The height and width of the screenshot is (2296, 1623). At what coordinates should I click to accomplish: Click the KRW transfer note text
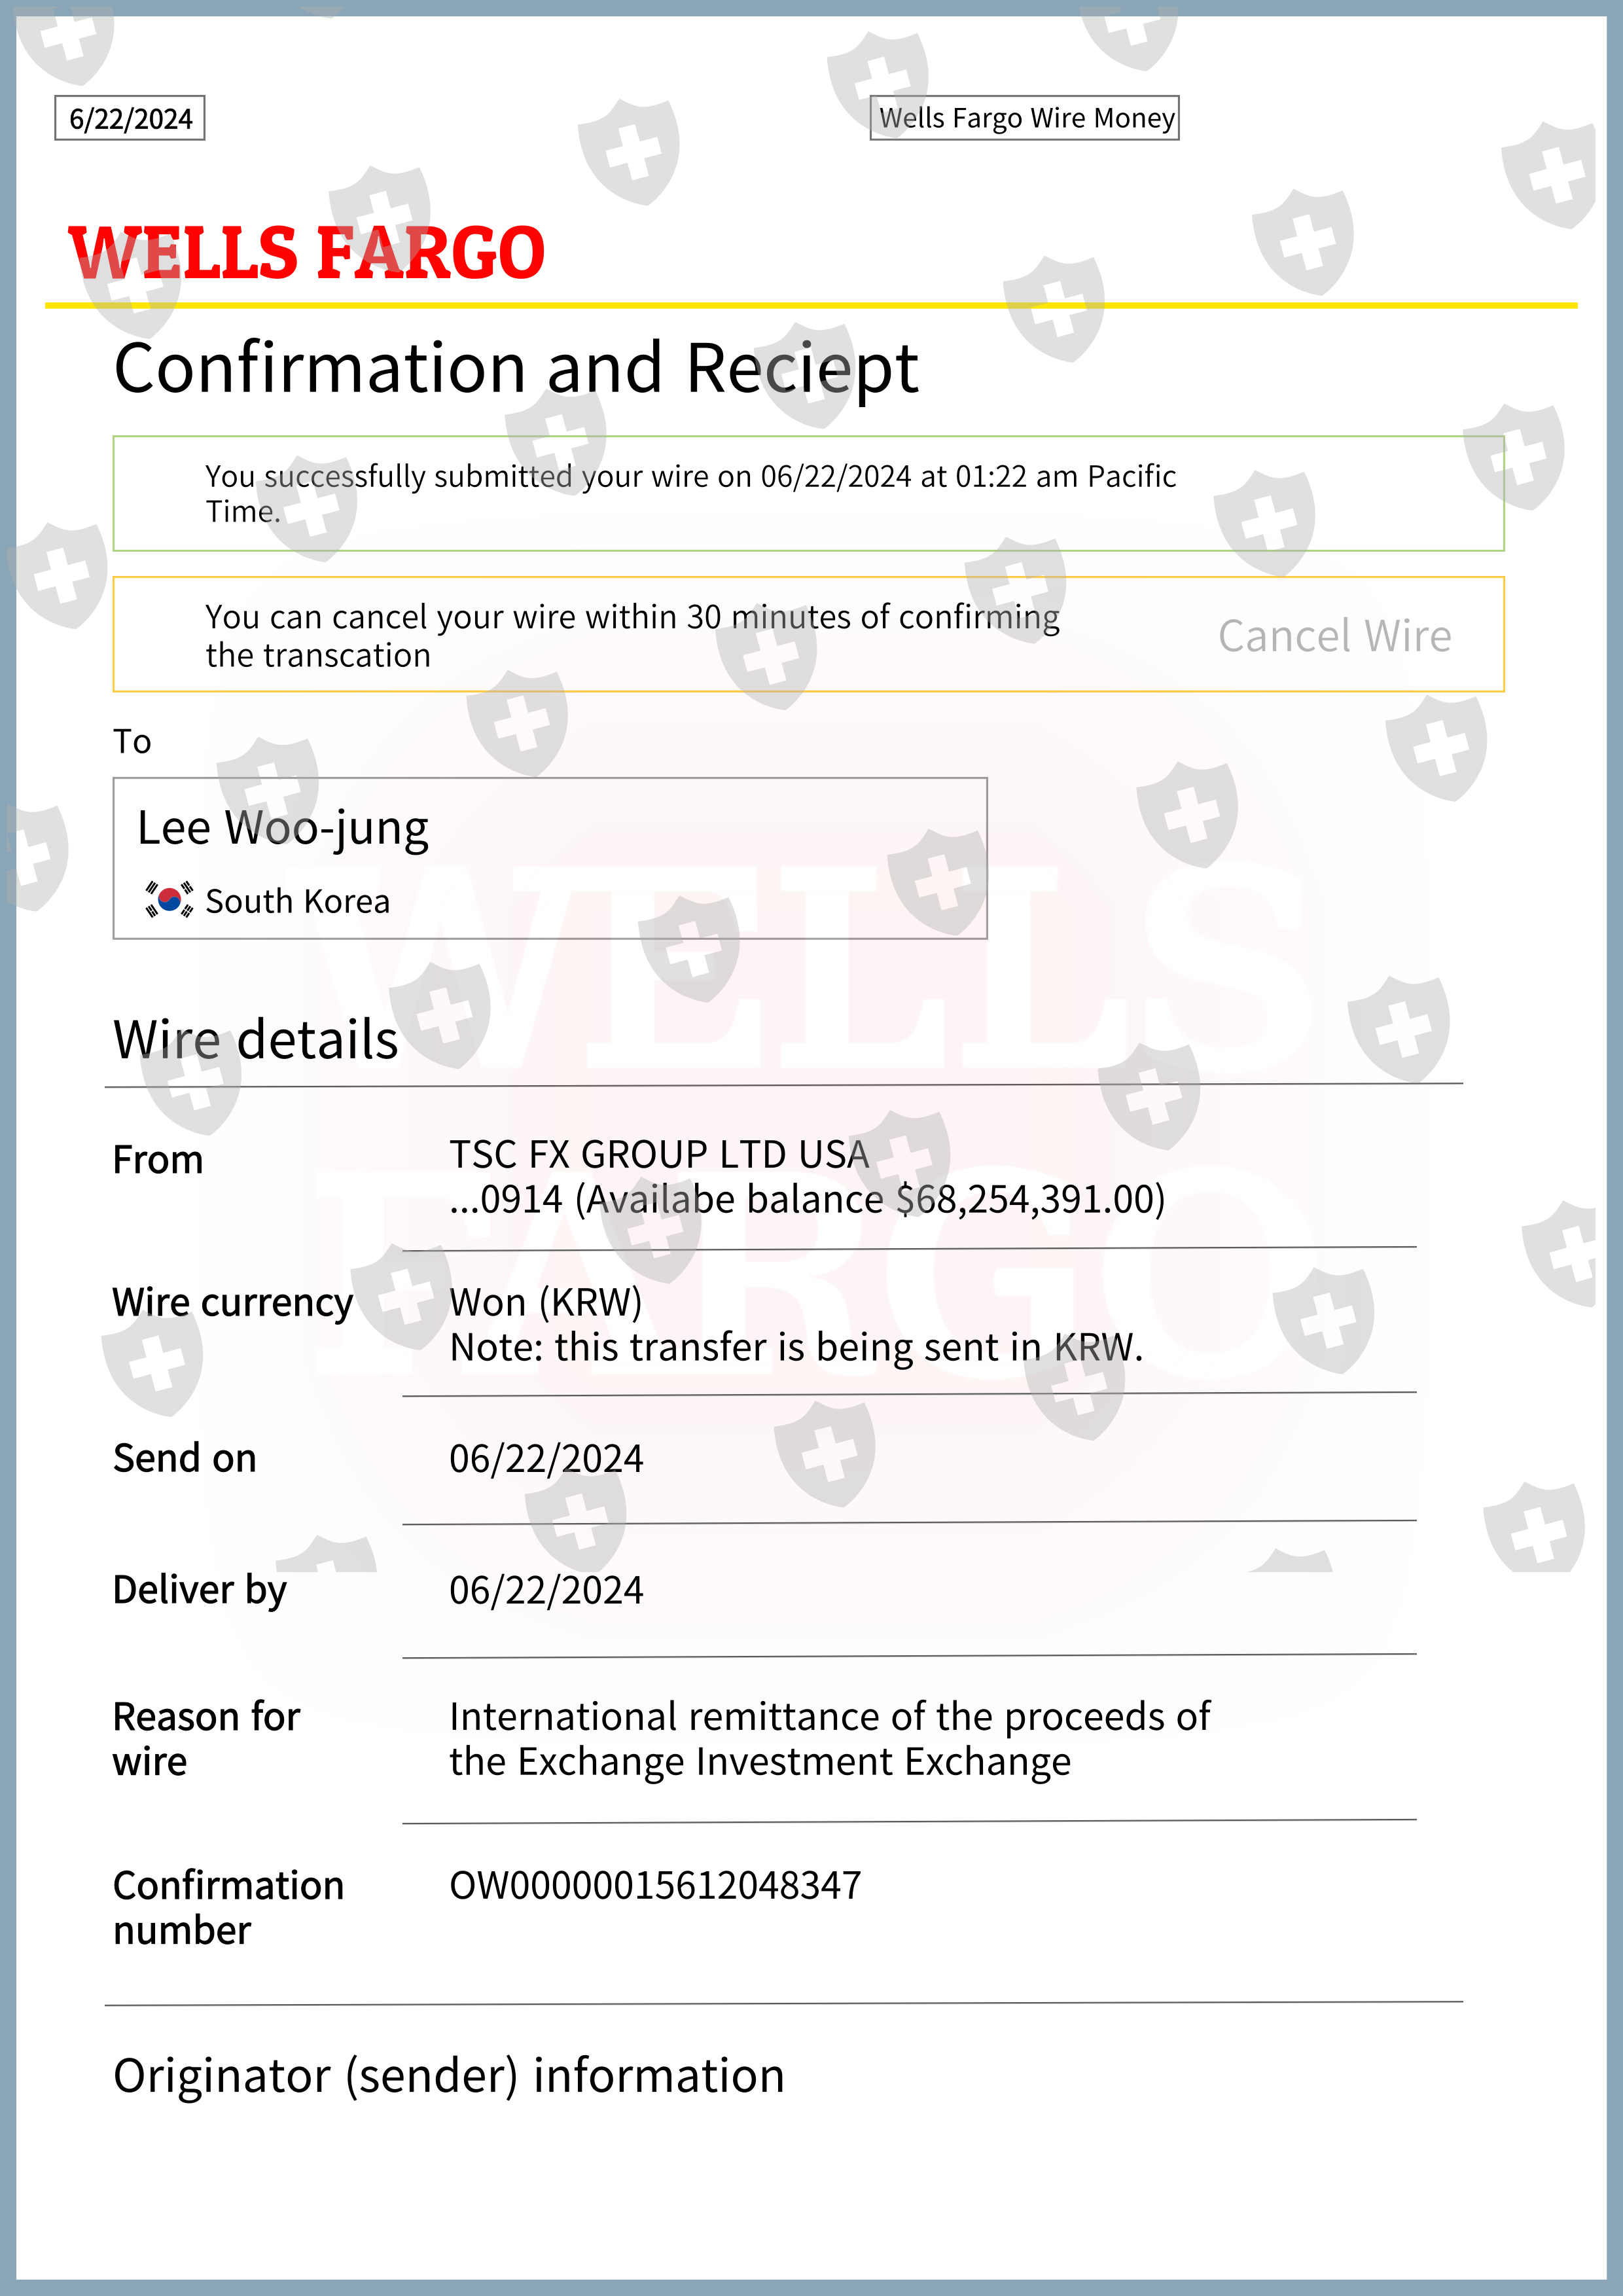click(x=796, y=1348)
